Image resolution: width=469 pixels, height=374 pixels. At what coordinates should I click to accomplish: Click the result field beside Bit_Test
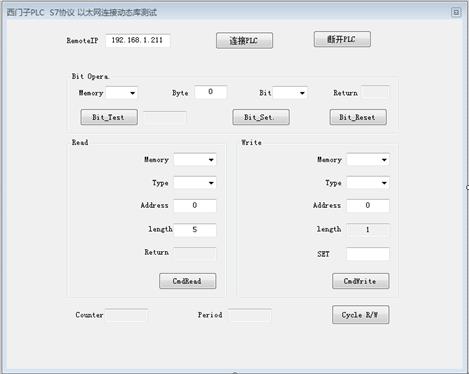point(165,117)
